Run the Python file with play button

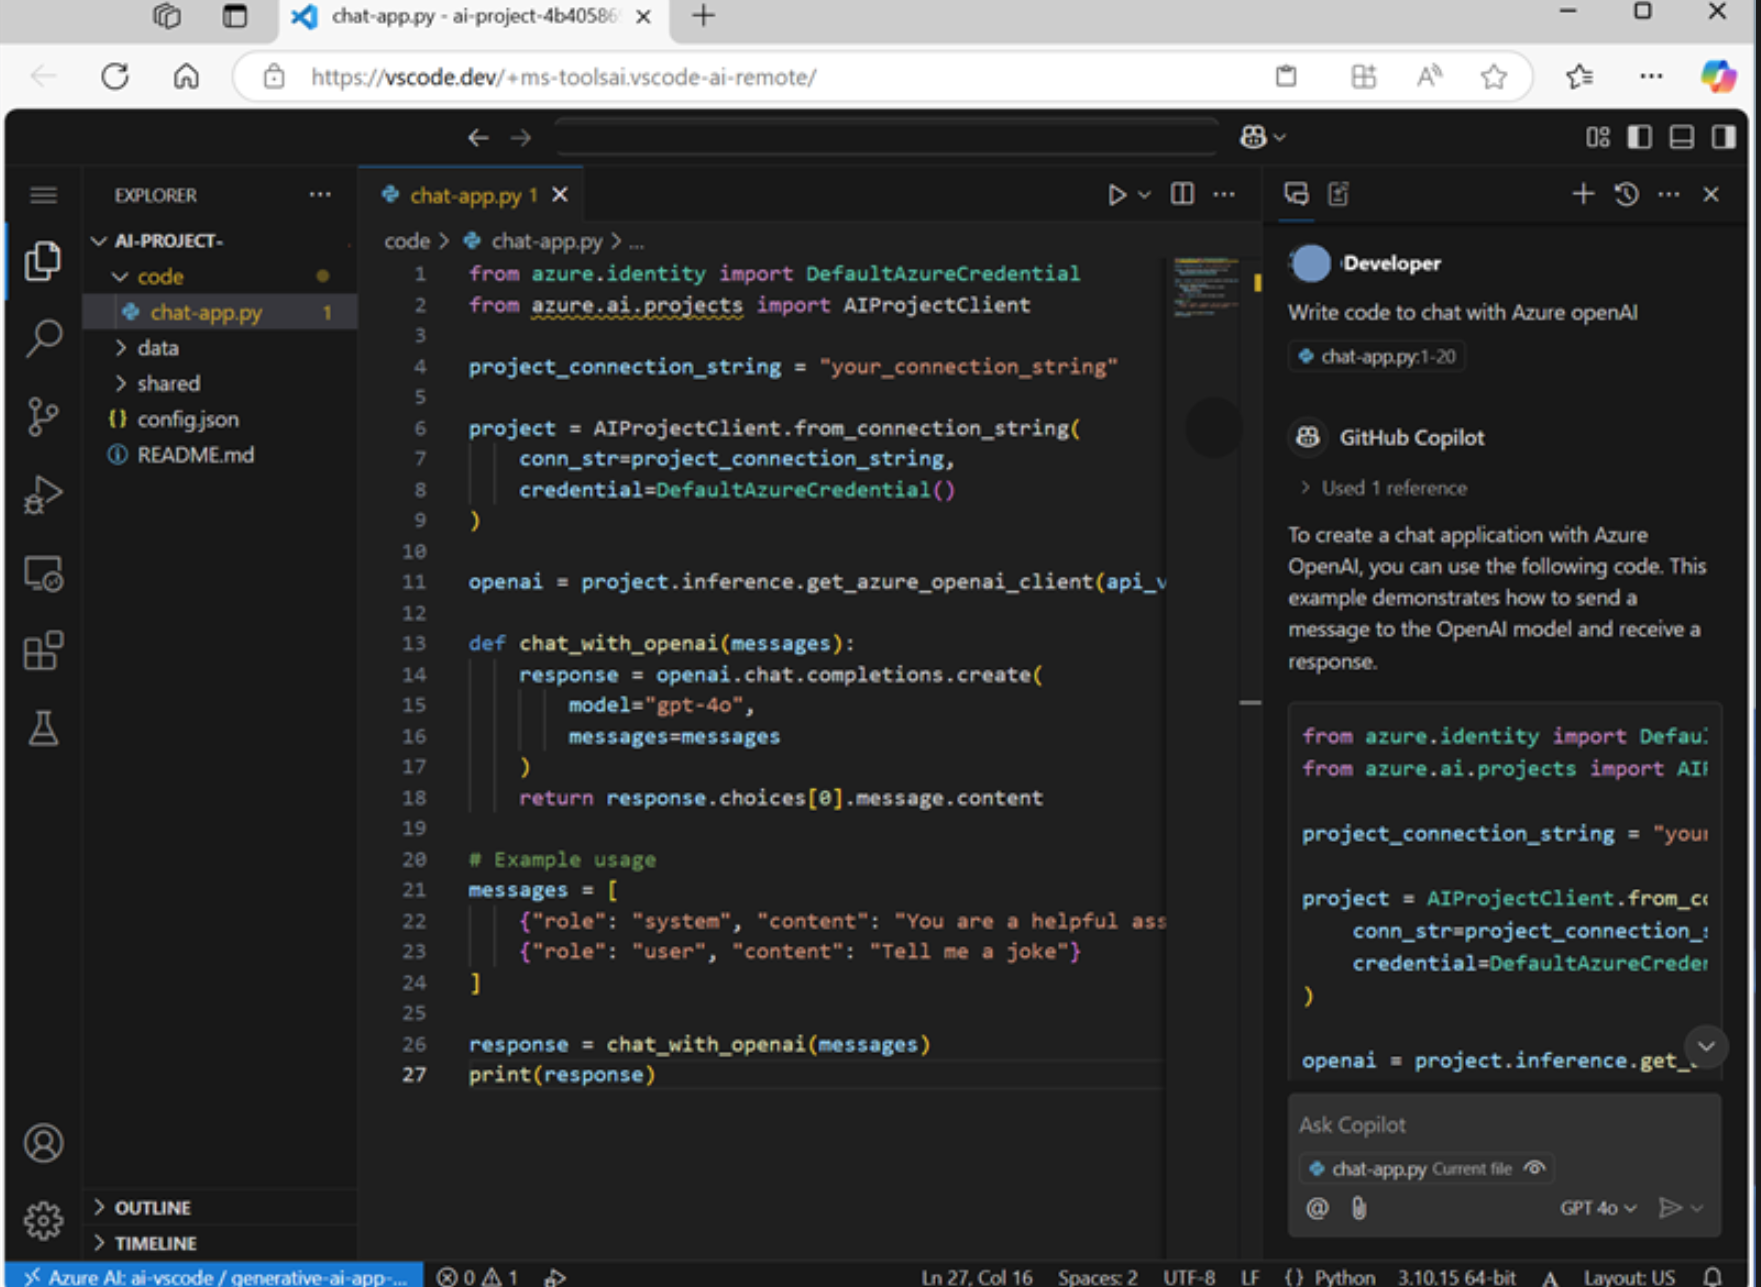click(x=1116, y=195)
